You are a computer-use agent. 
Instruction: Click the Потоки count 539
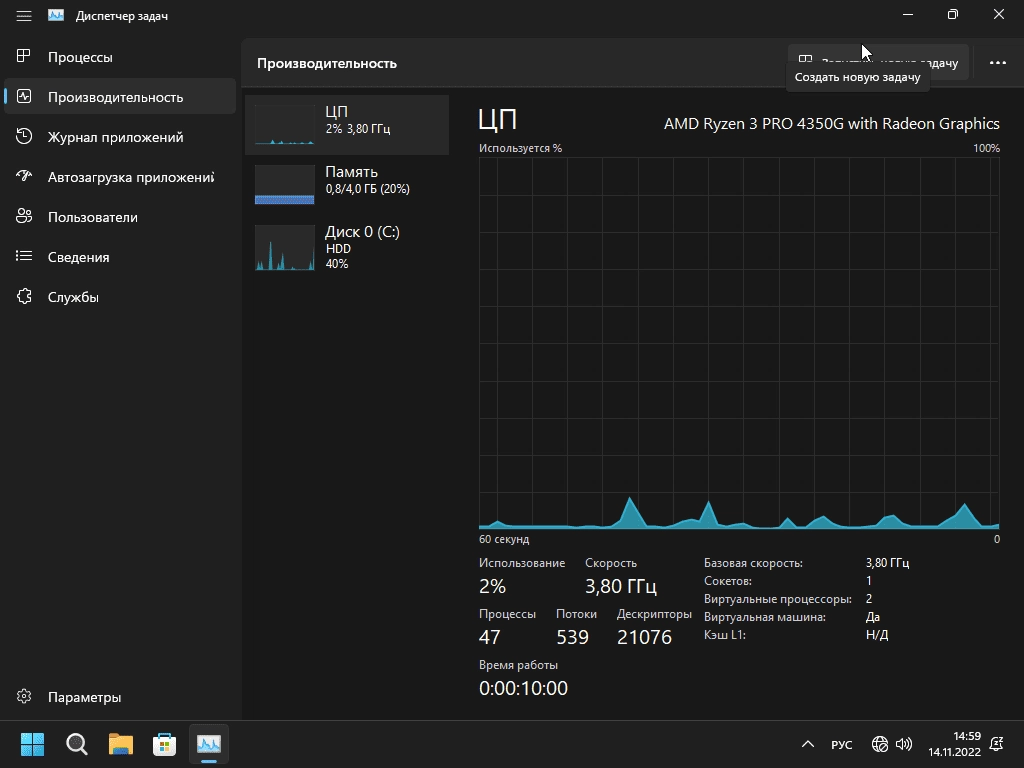point(573,637)
